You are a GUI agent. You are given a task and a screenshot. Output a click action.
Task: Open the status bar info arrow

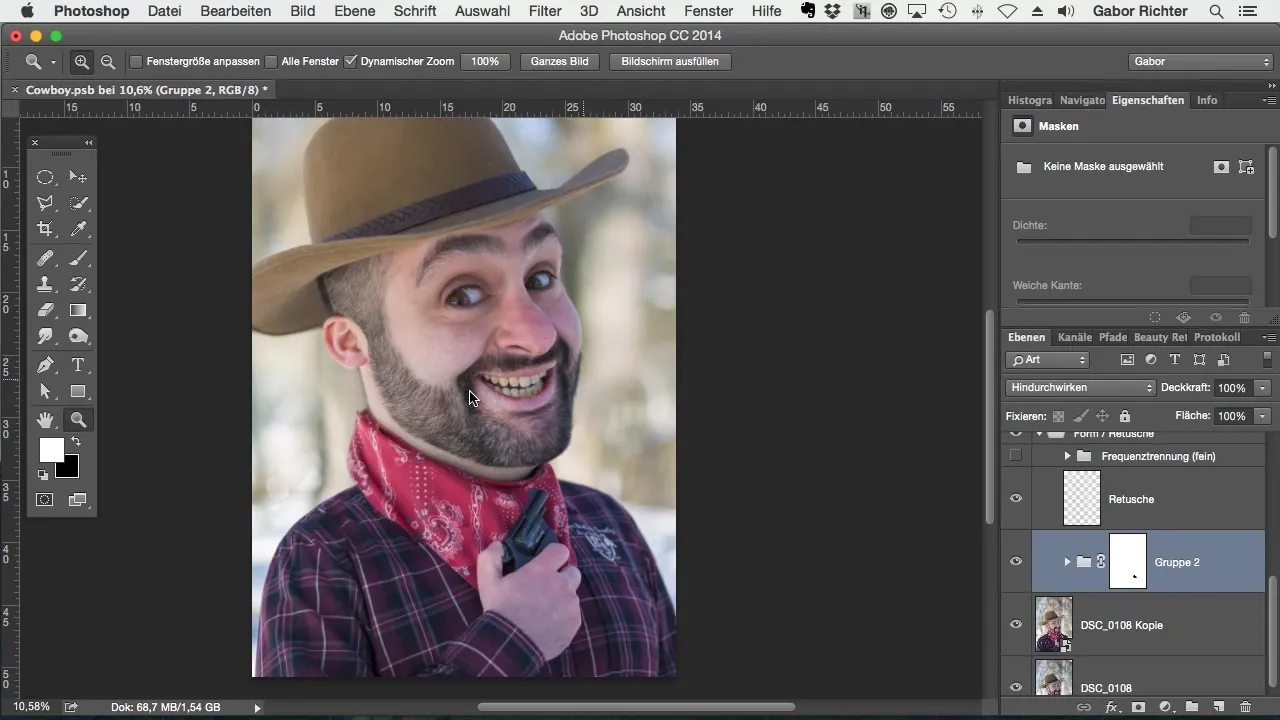pyautogui.click(x=257, y=708)
